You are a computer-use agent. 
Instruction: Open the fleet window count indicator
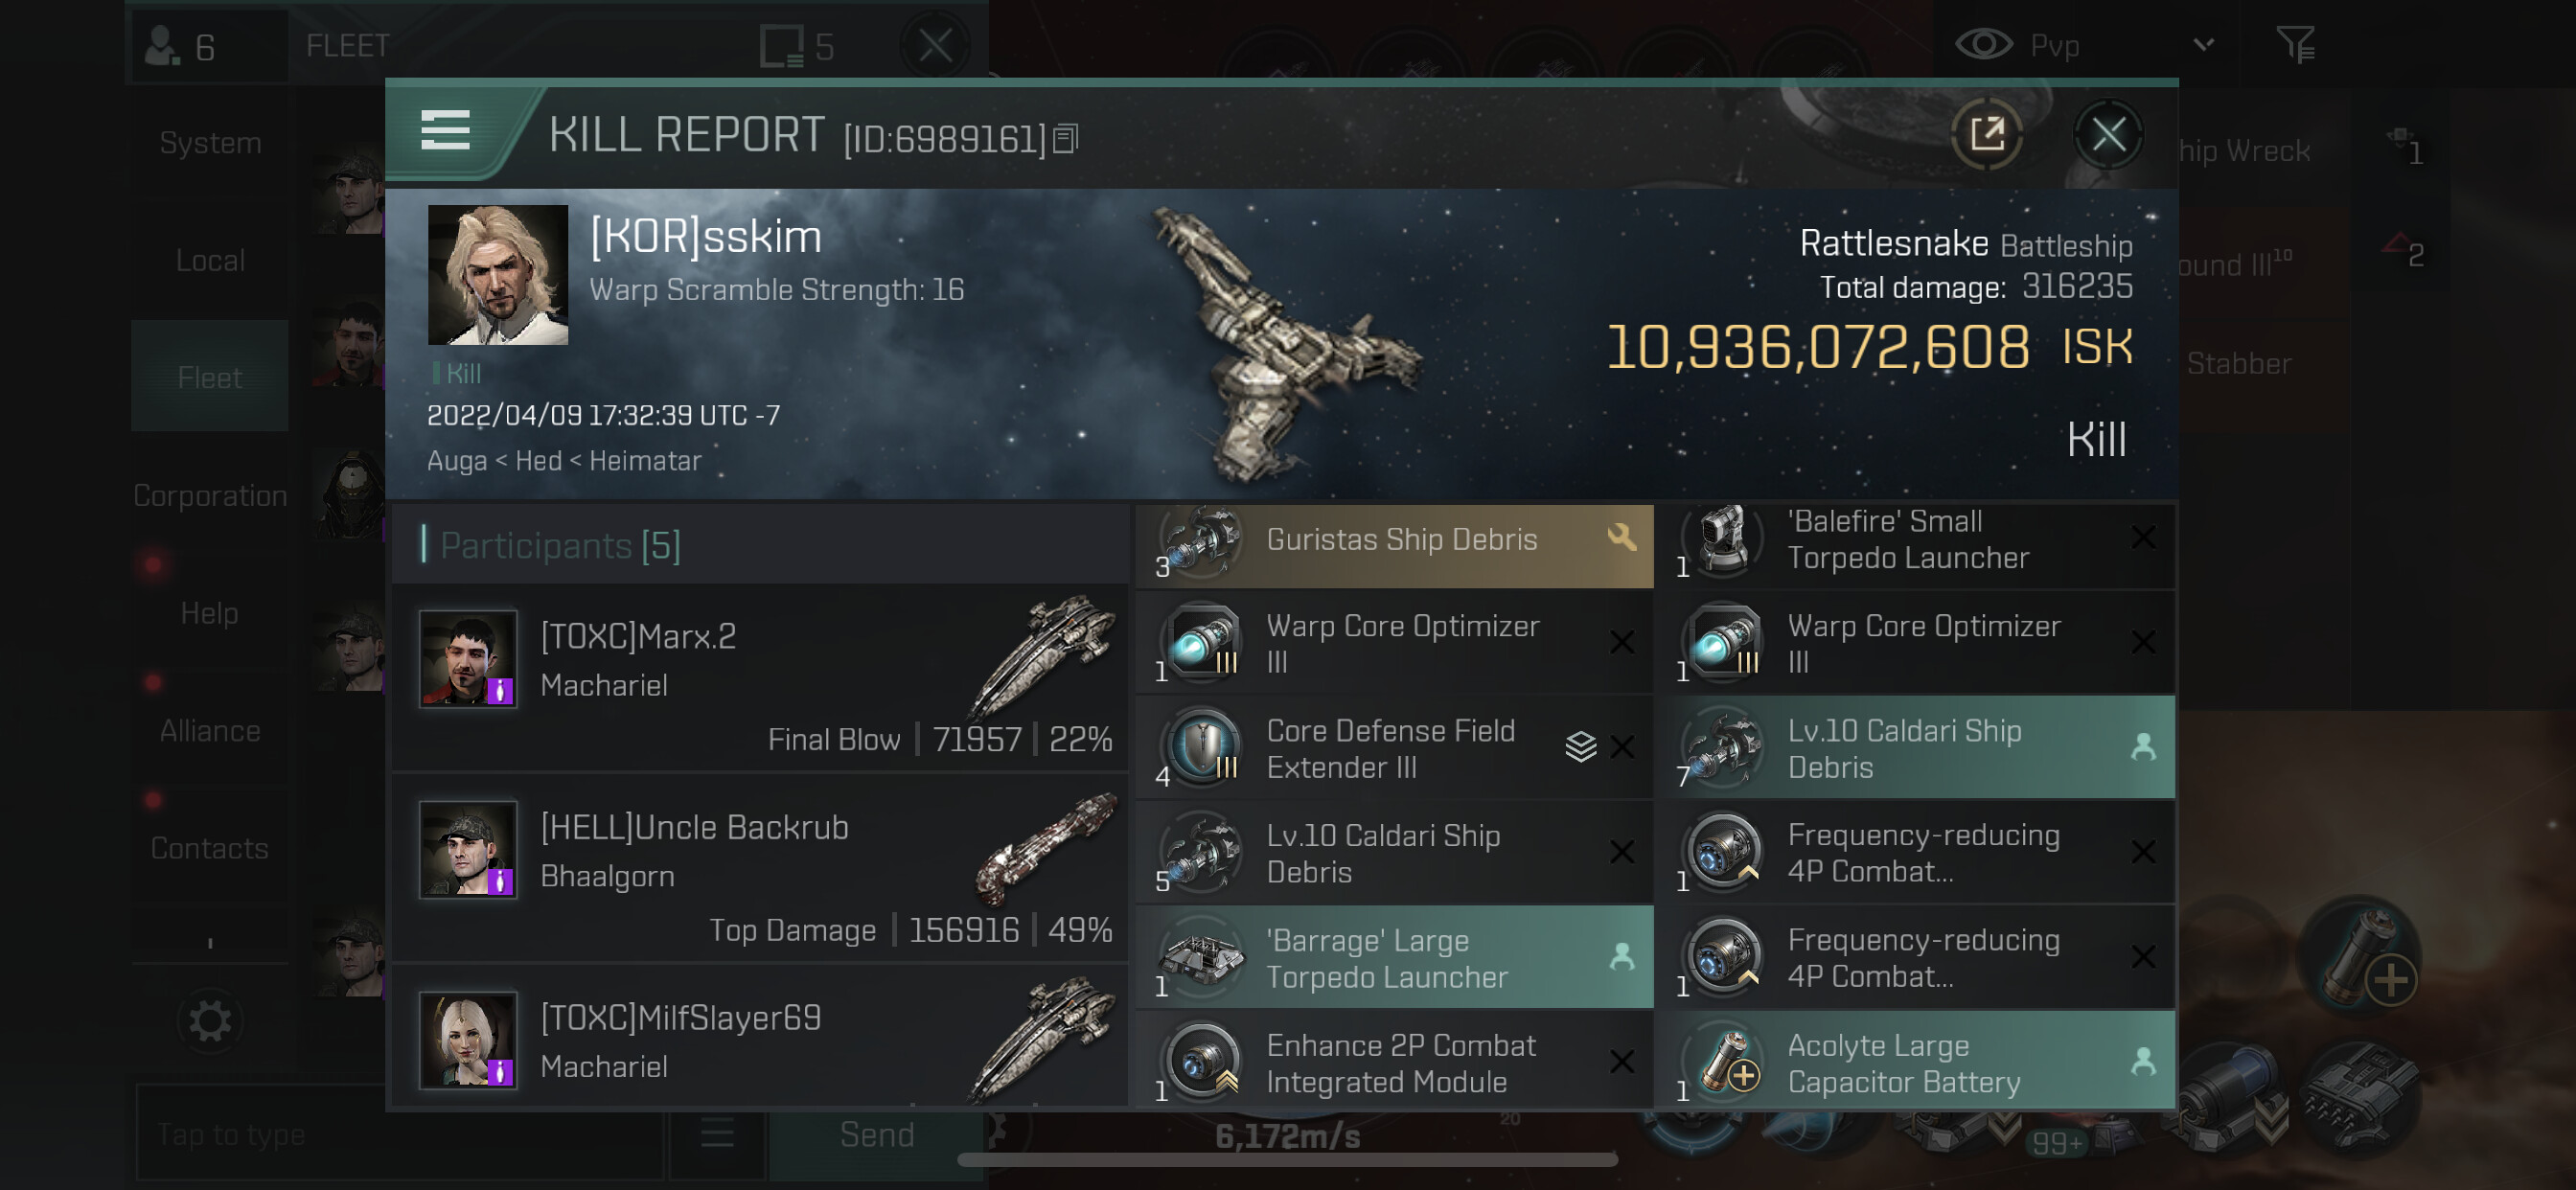coord(797,46)
